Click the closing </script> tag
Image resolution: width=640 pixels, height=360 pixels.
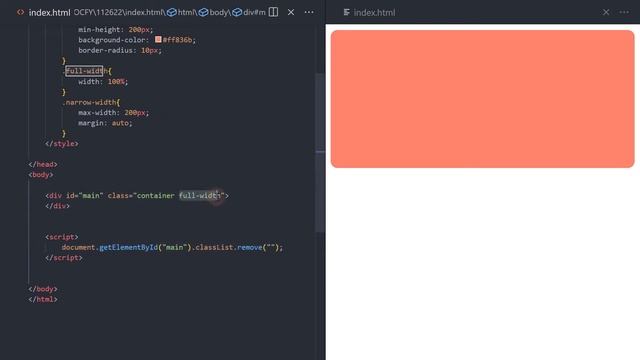point(64,258)
